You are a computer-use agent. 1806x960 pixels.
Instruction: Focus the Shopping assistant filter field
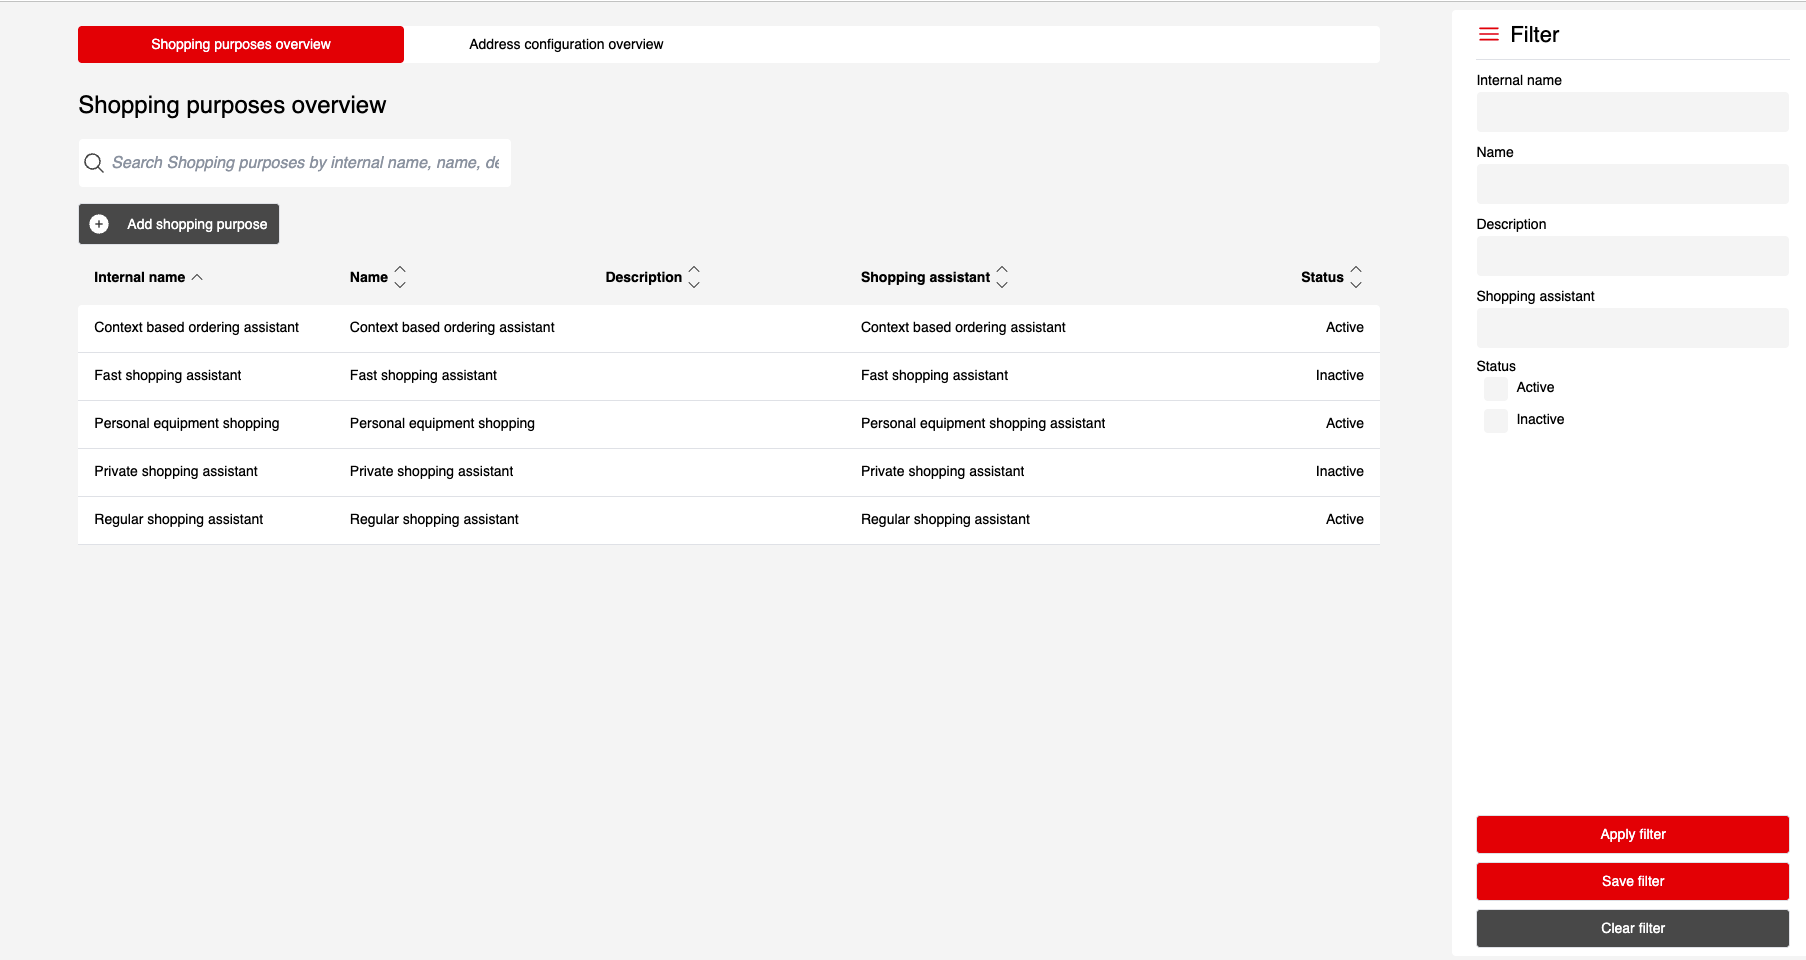tap(1632, 328)
